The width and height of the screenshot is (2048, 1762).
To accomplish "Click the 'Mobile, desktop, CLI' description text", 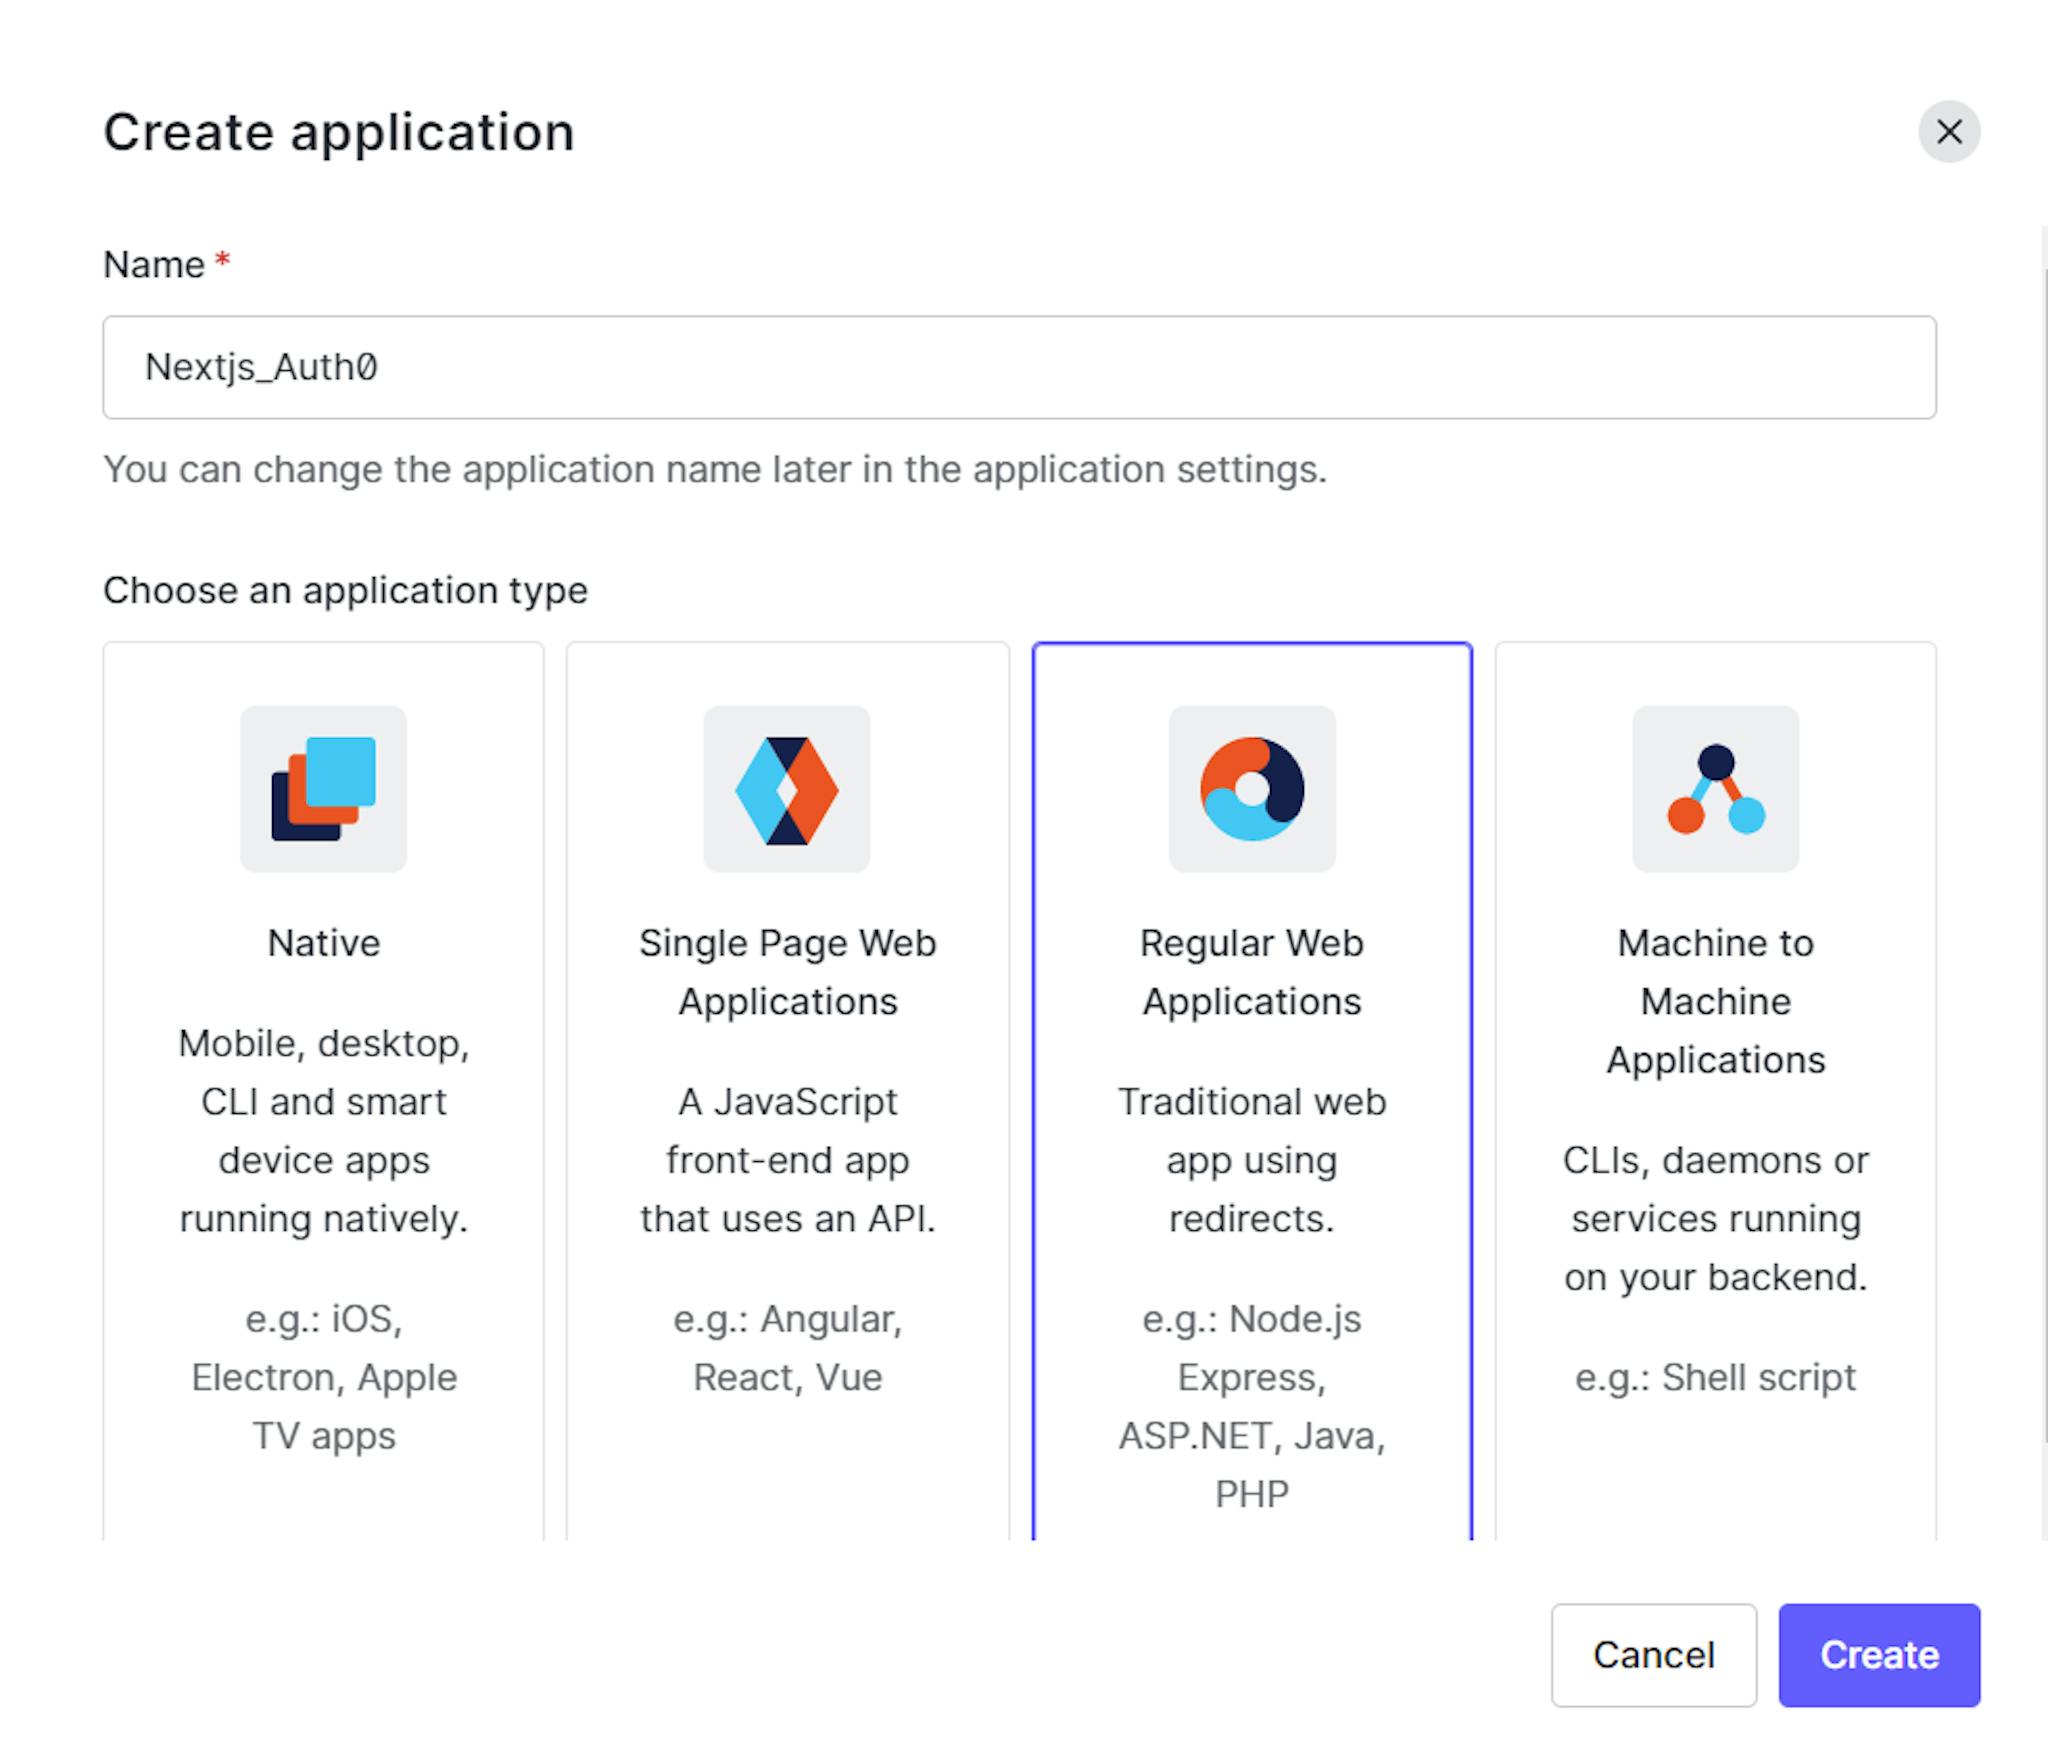I will [323, 1131].
